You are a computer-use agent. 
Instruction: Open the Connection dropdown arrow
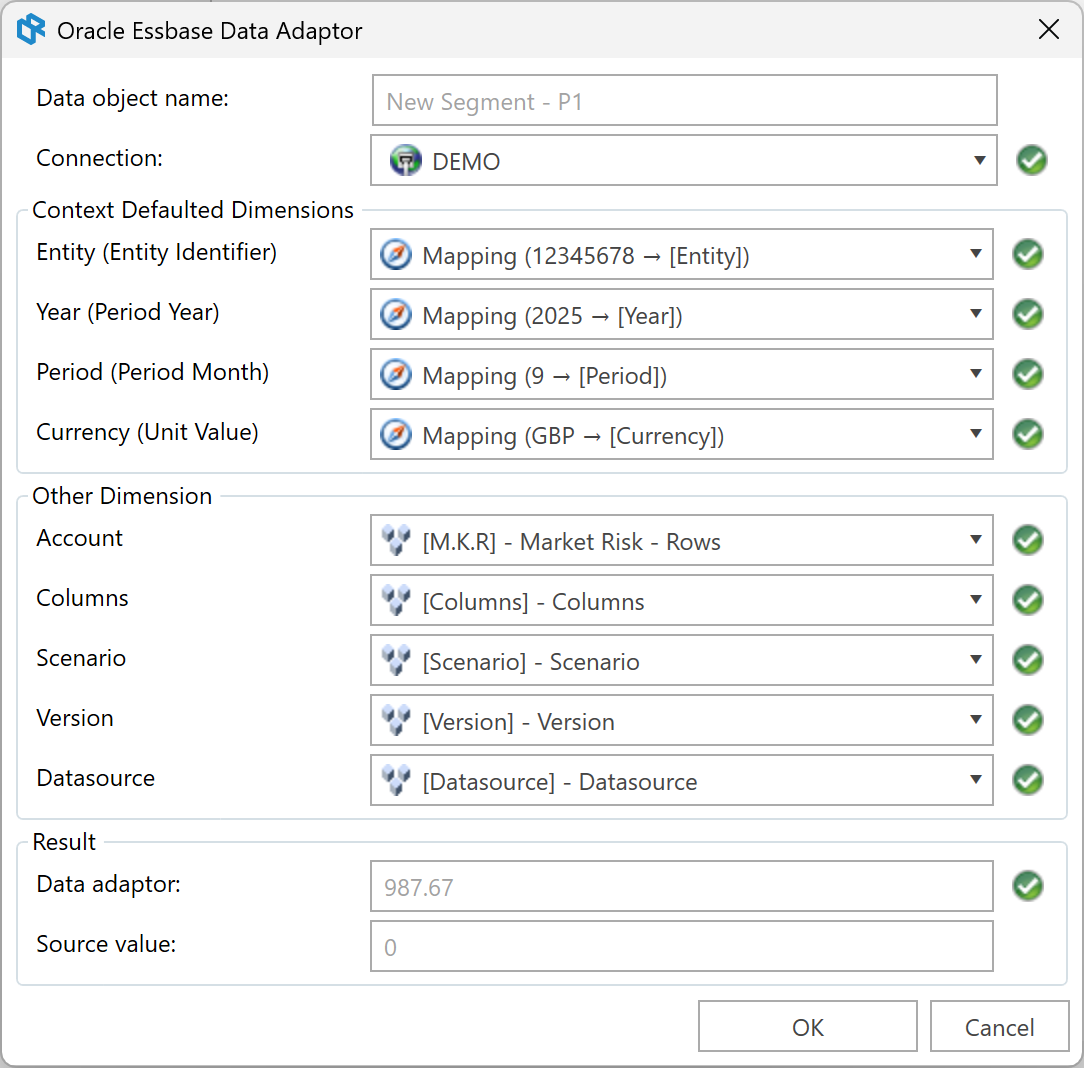click(980, 160)
